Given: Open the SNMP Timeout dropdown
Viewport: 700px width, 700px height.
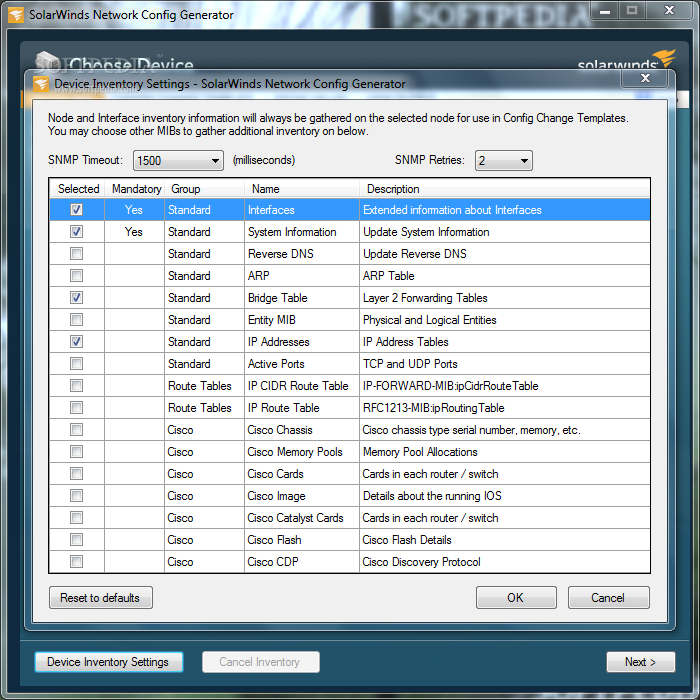Looking at the screenshot, I should [178, 160].
